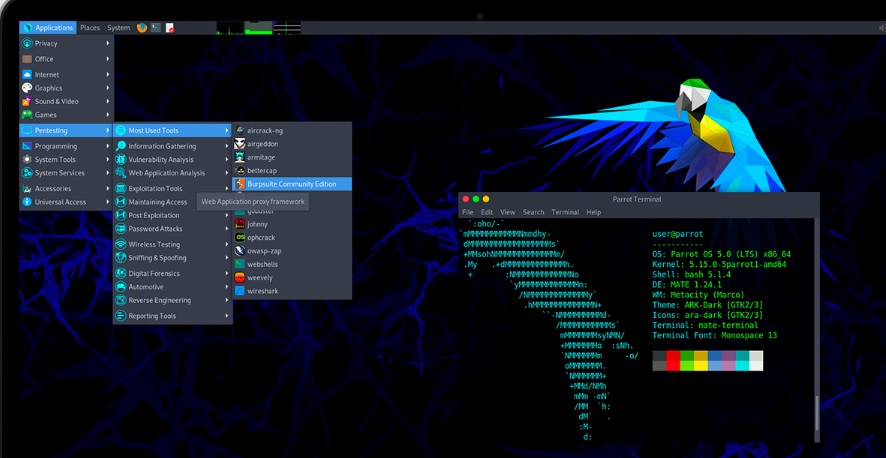
Task: Expand the Accessories submenu arrow
Action: pyautogui.click(x=107, y=189)
